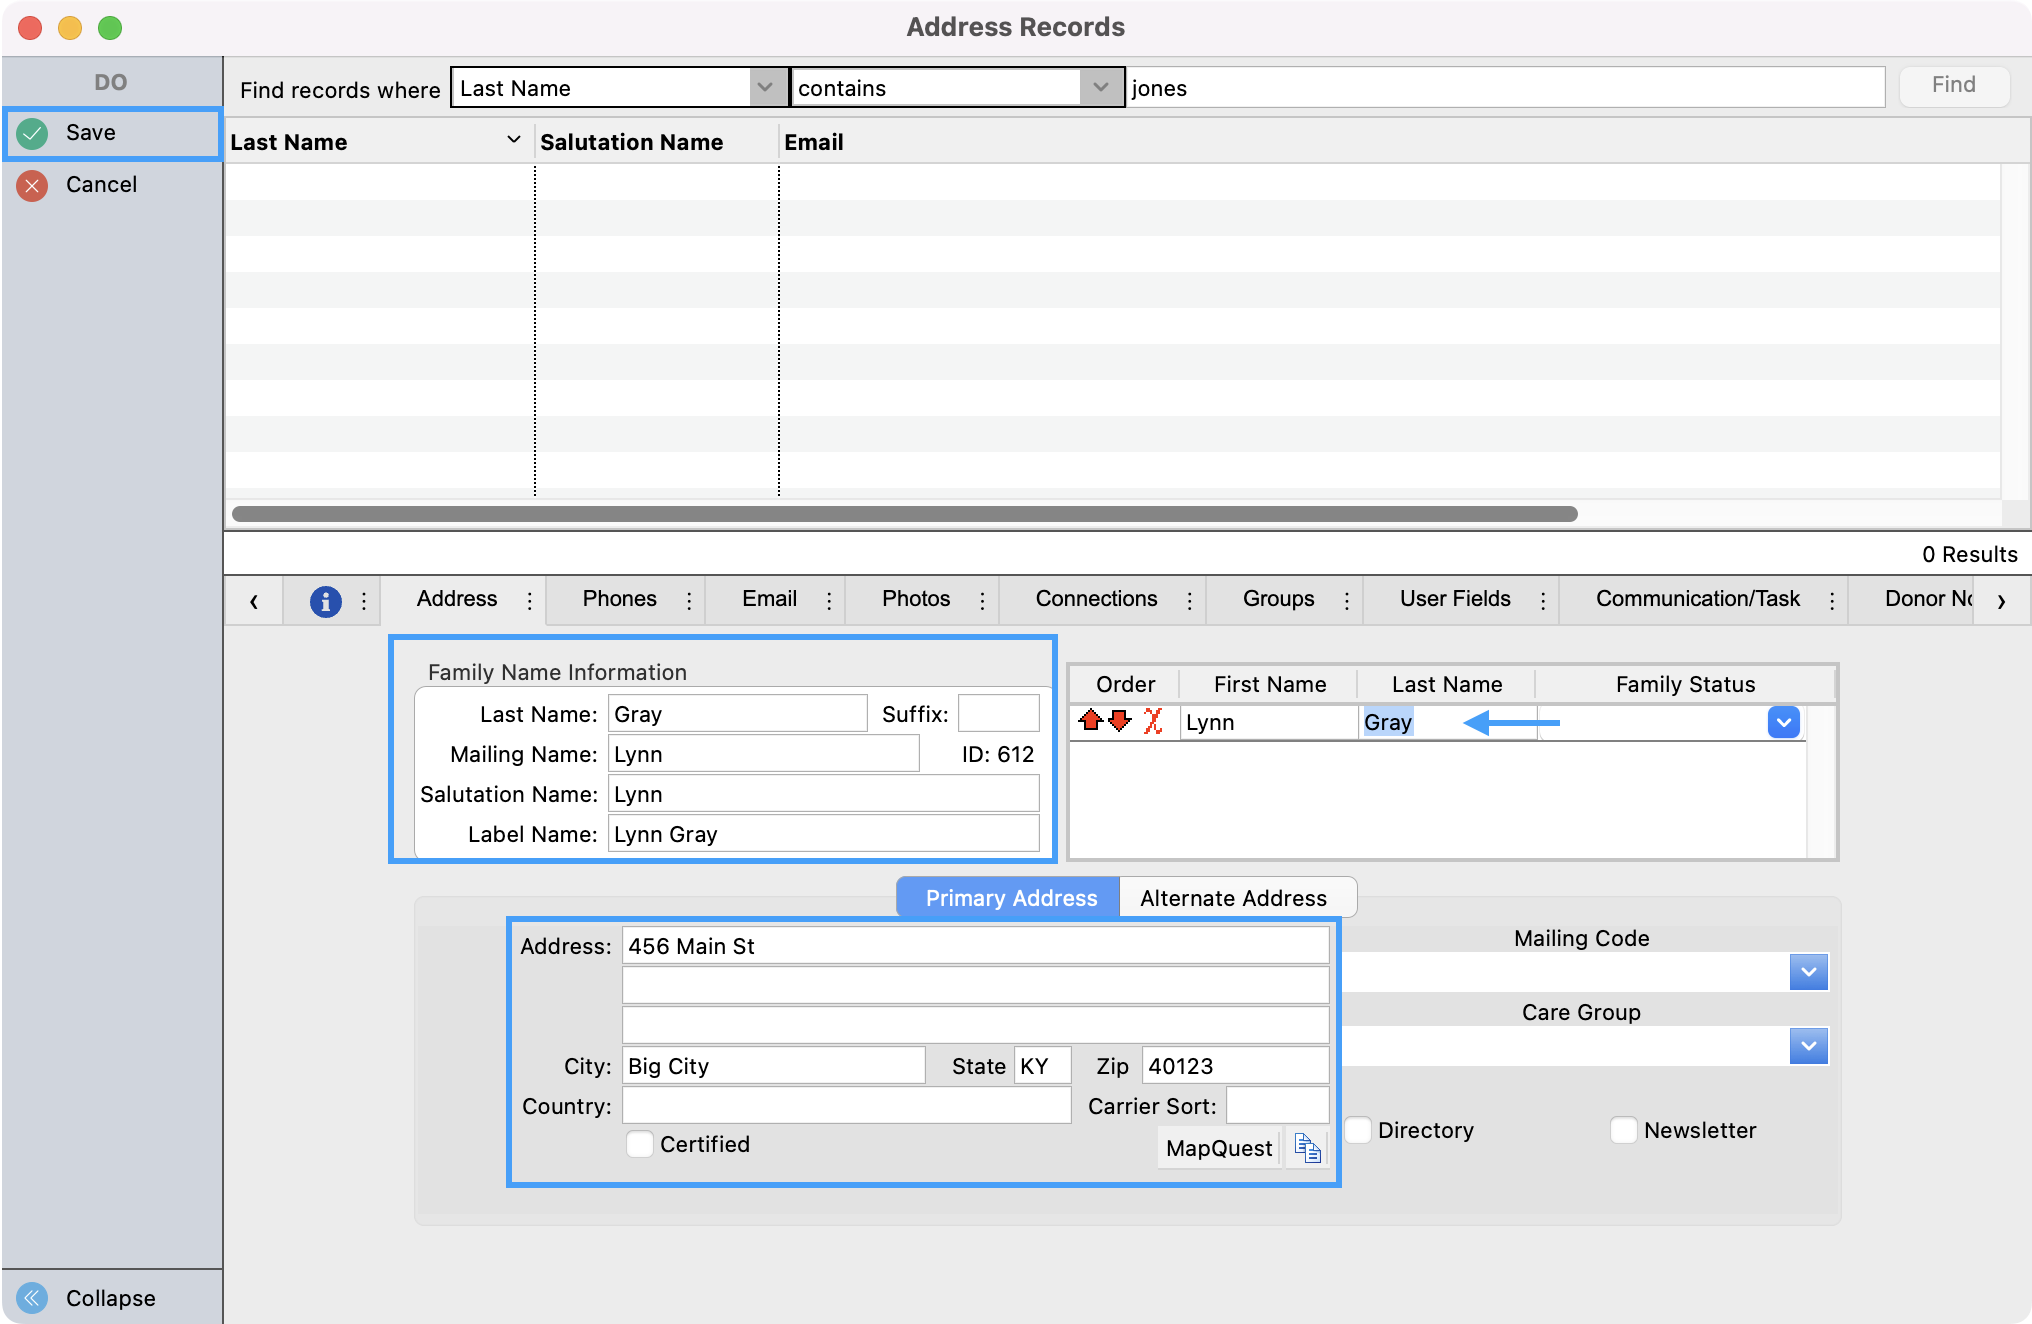The width and height of the screenshot is (2032, 1324).
Task: Click the MapQuest button
Action: point(1219,1148)
